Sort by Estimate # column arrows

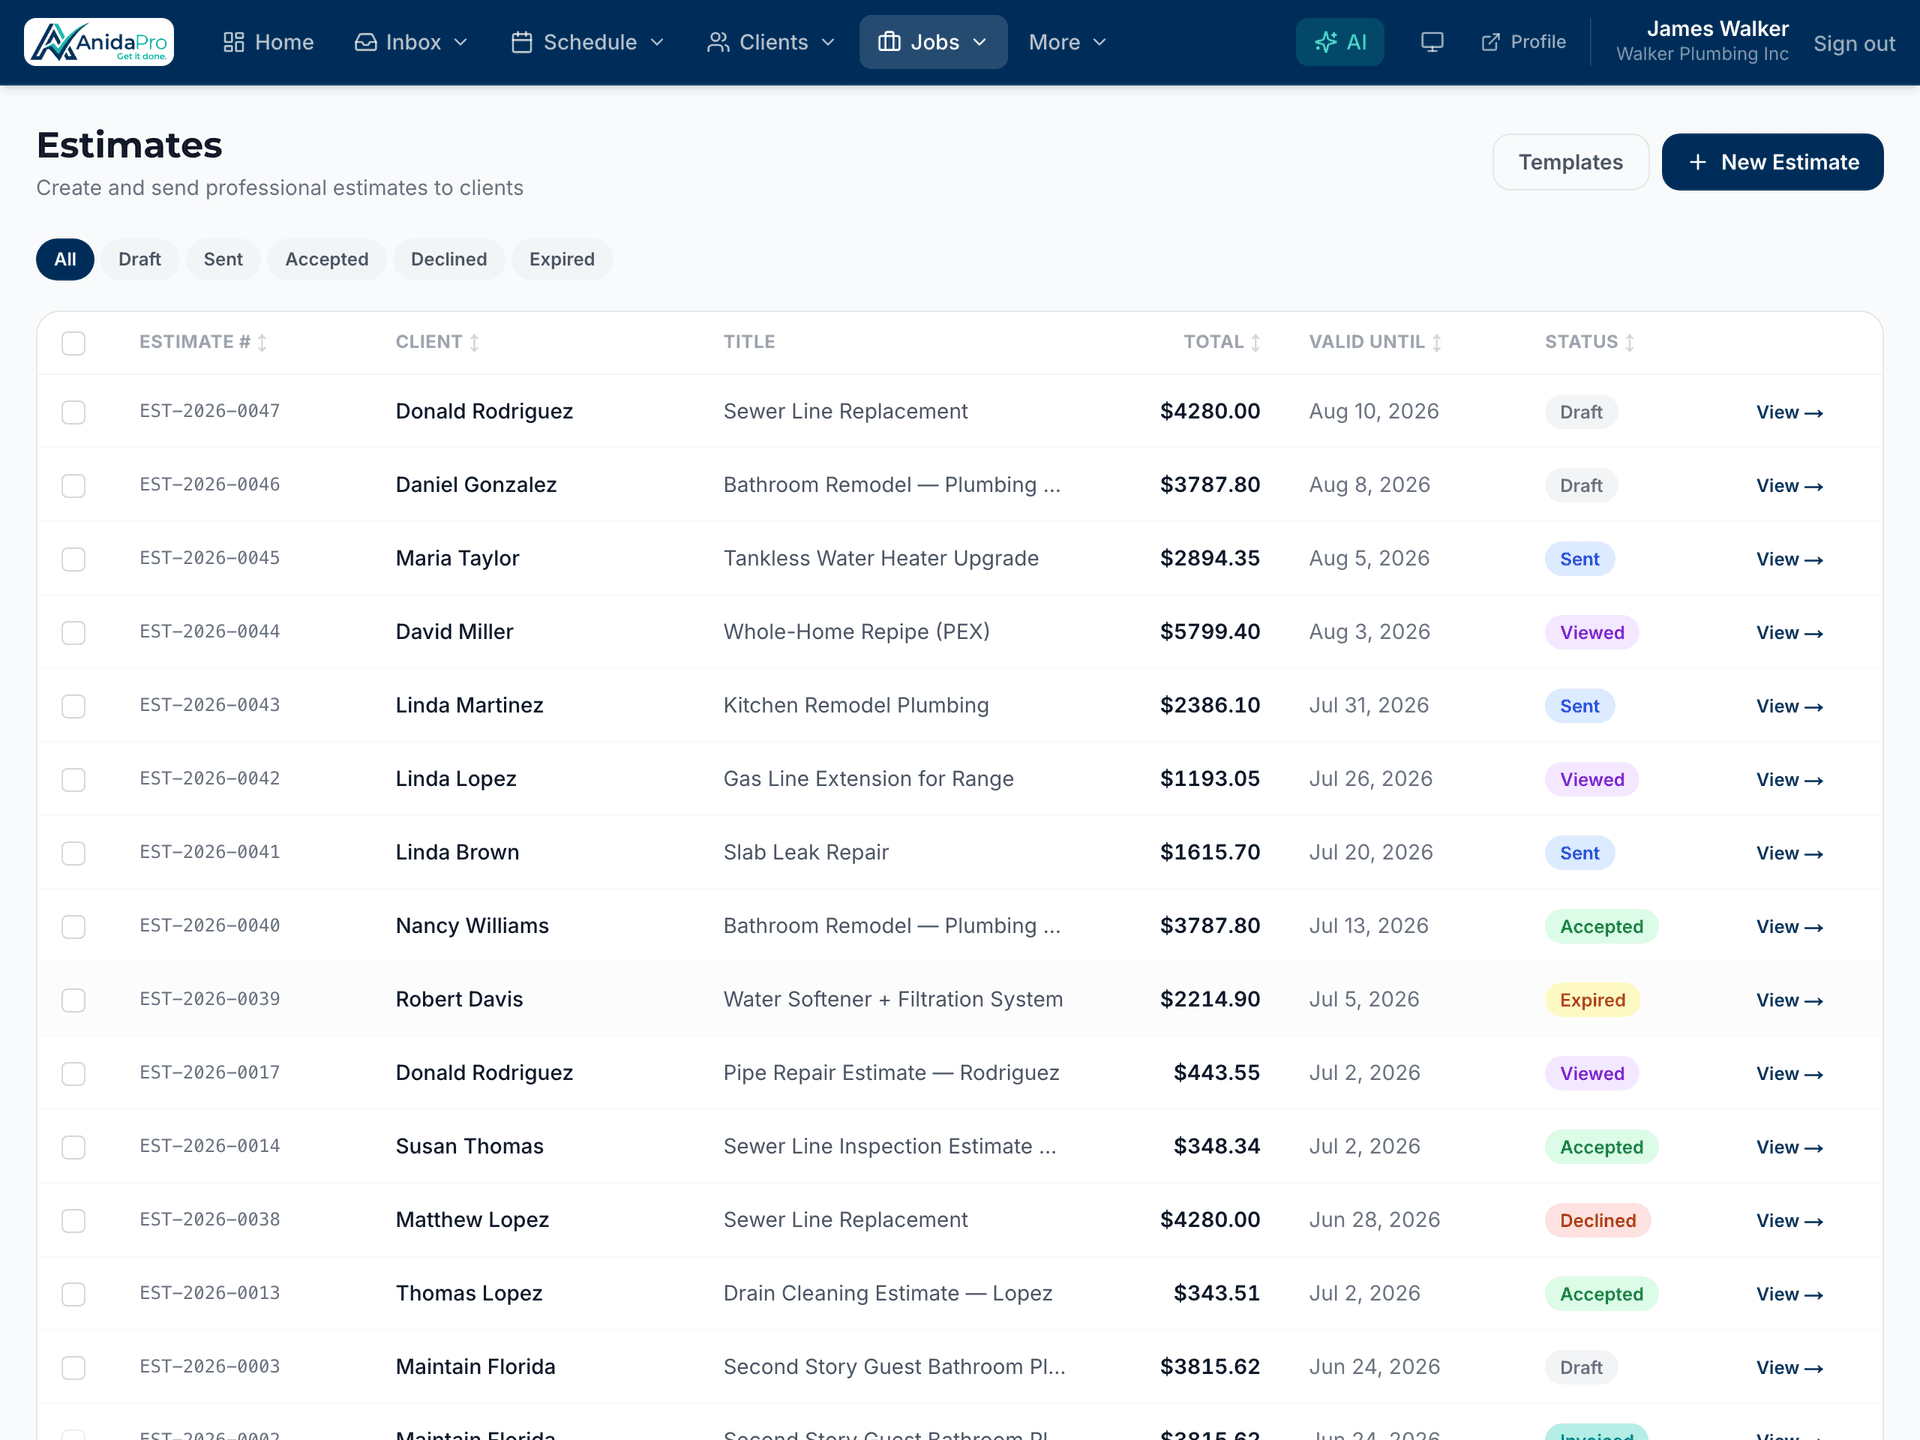click(262, 343)
